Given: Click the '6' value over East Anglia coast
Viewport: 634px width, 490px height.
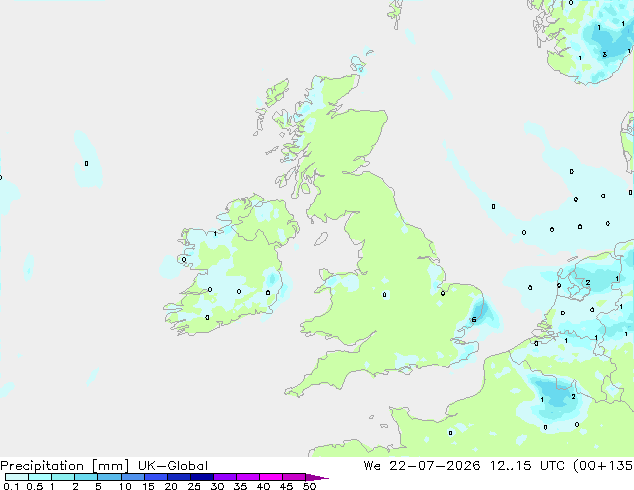Looking at the screenshot, I should (x=474, y=320).
